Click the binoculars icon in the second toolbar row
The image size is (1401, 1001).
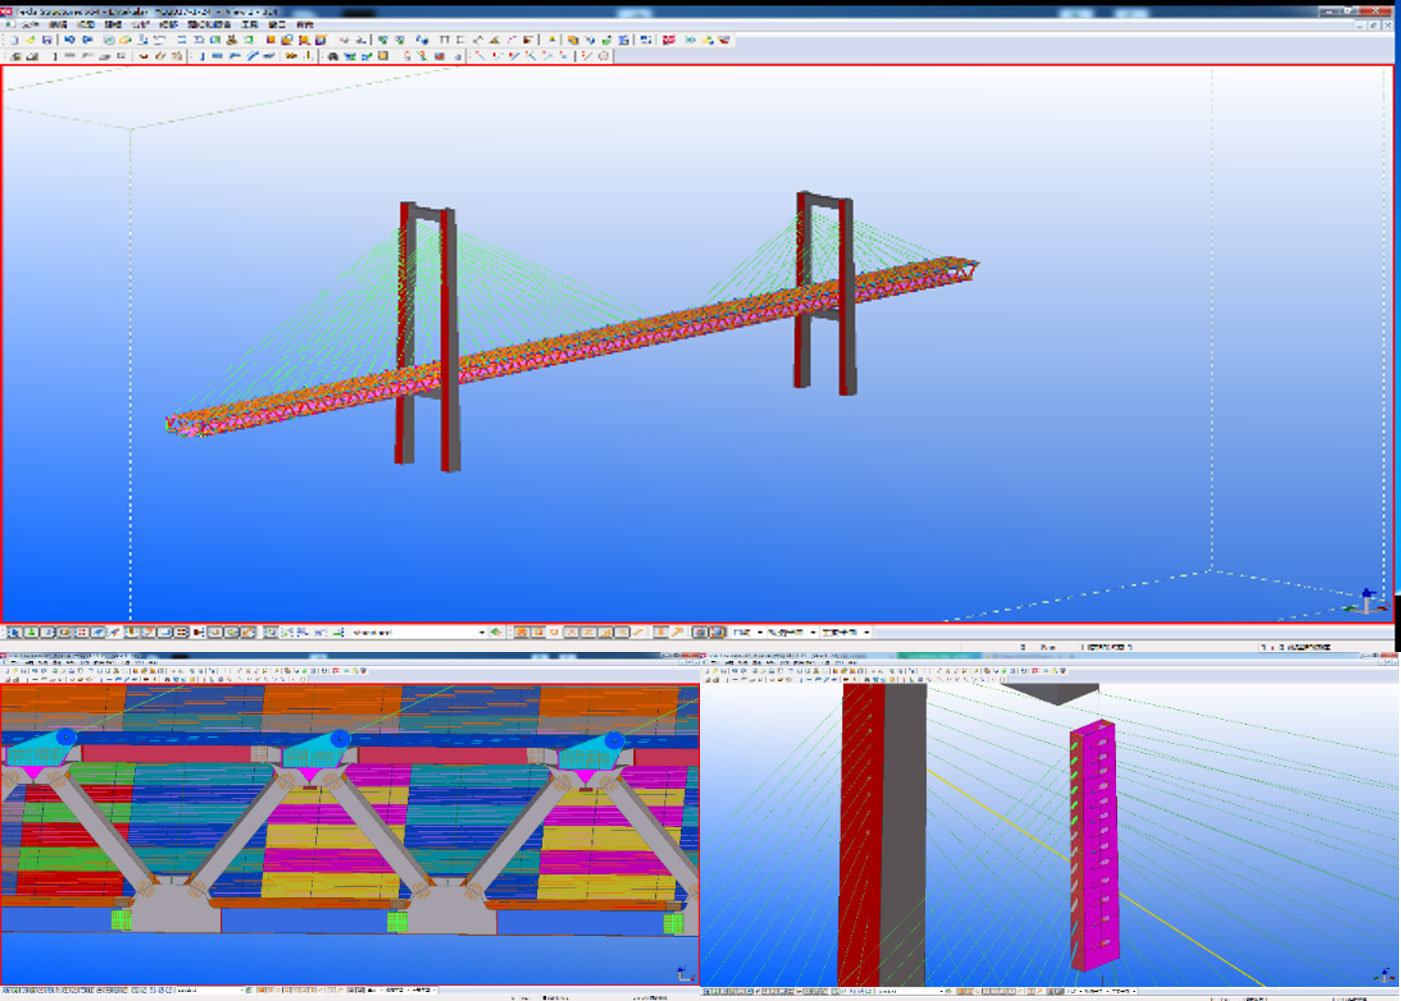[332, 57]
